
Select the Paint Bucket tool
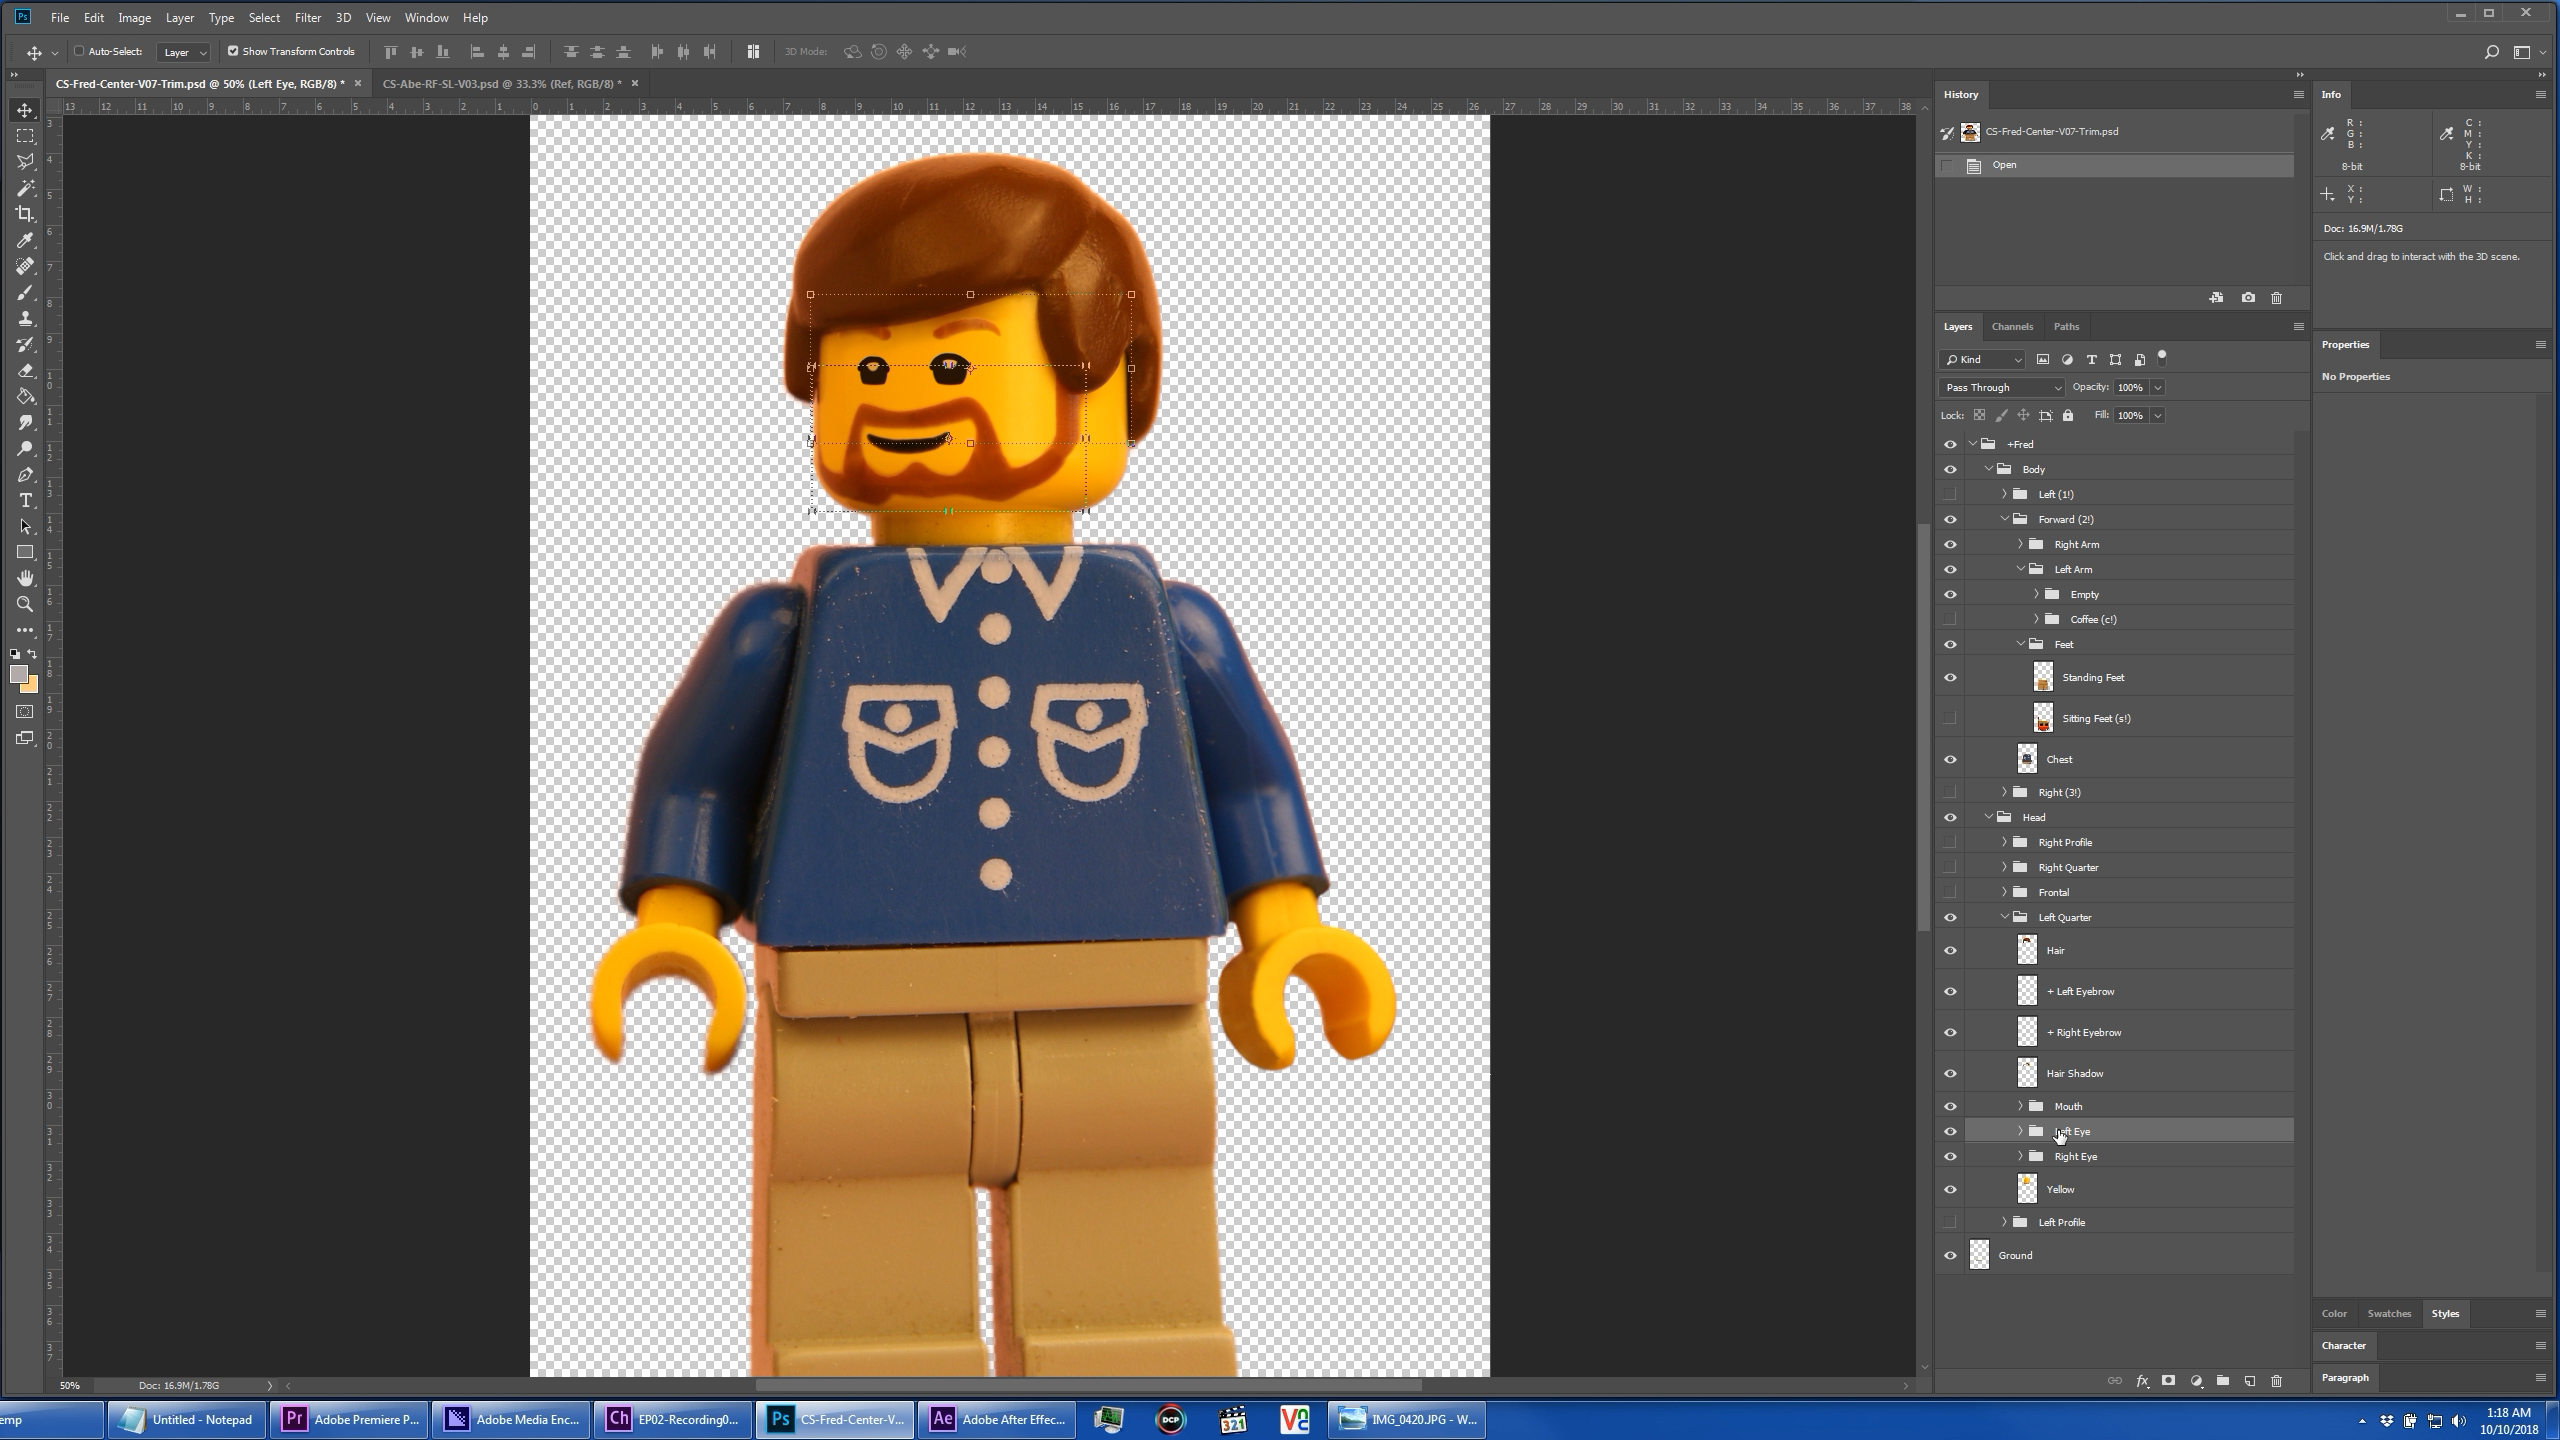25,396
